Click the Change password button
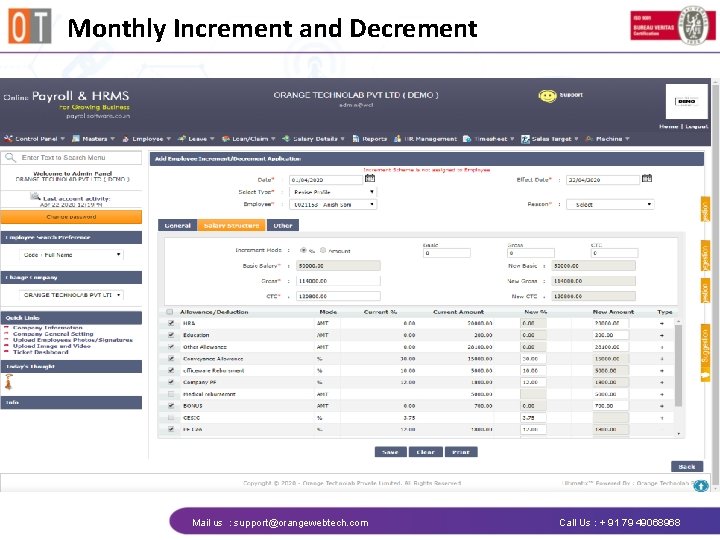The width and height of the screenshot is (720, 540). (71, 217)
